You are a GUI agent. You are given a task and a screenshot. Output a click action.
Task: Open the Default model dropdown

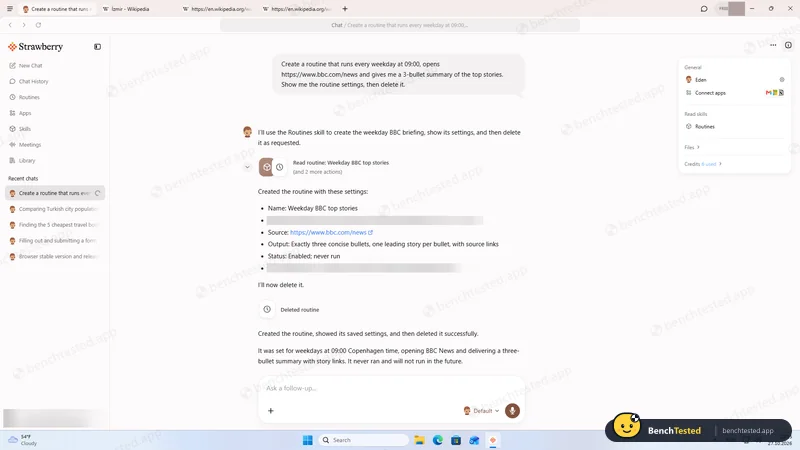click(x=481, y=411)
